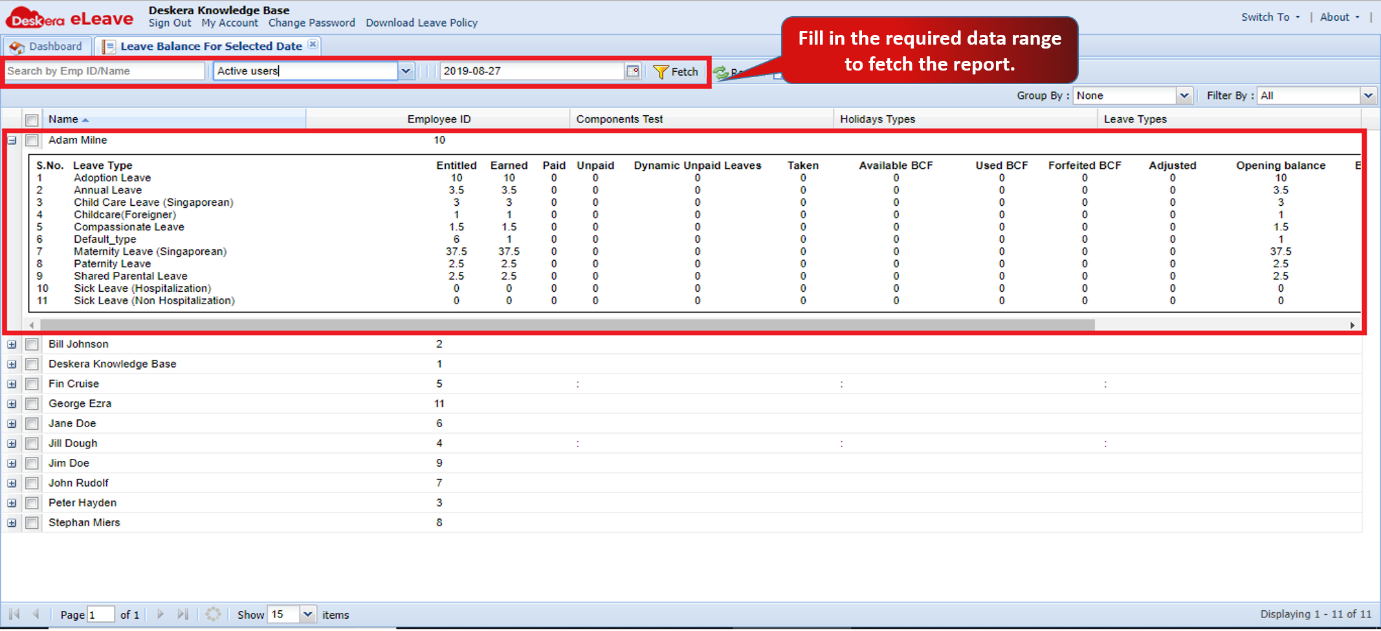Open the Show items per page dropdown
1381x631 pixels.
pyautogui.click(x=308, y=614)
